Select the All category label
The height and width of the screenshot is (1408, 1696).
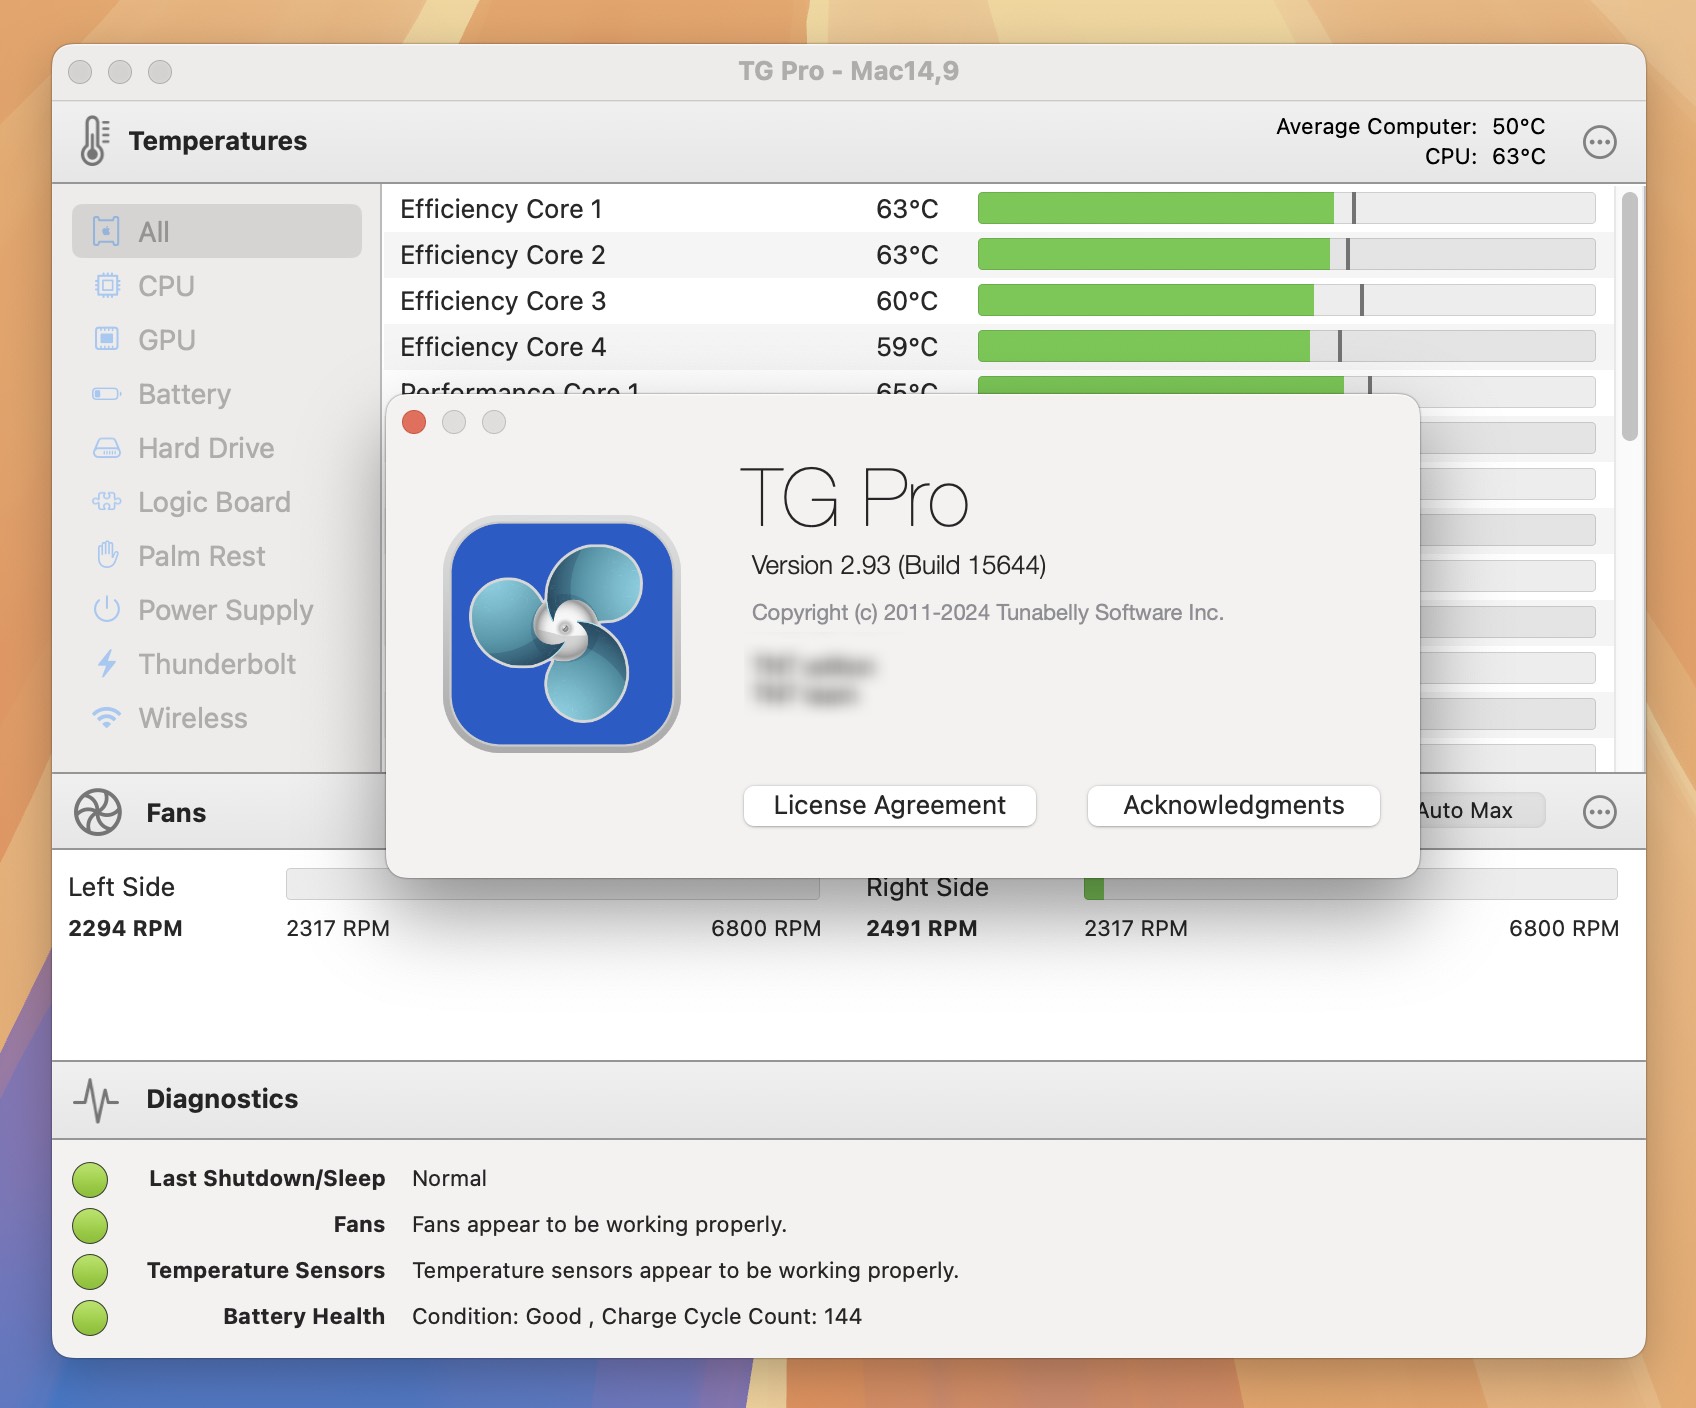coord(154,232)
